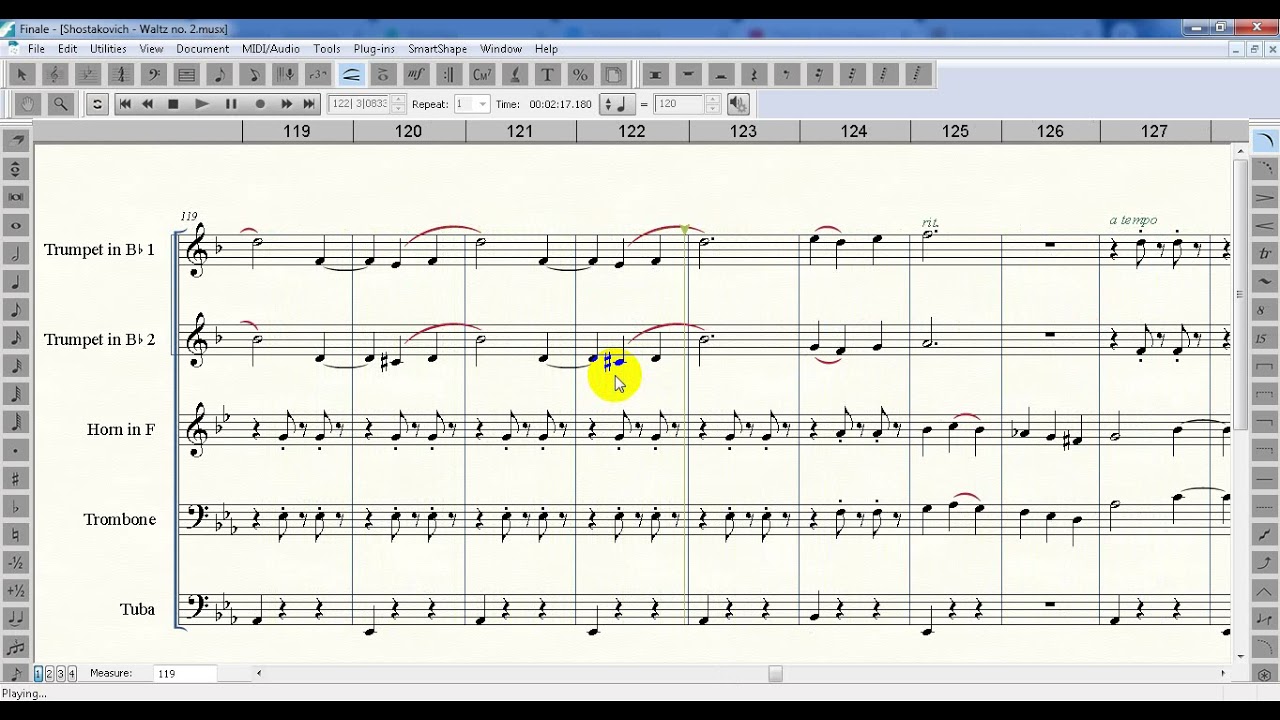
Task: Toggle the natural accidental in left palette
Action: tap(16, 535)
